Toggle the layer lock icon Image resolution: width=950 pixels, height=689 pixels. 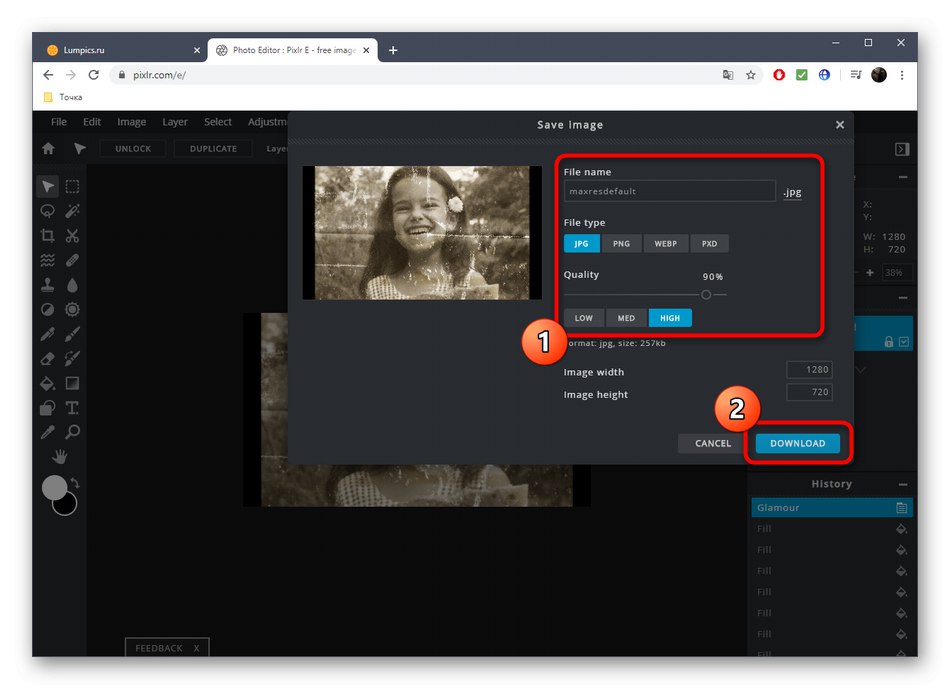click(x=889, y=342)
